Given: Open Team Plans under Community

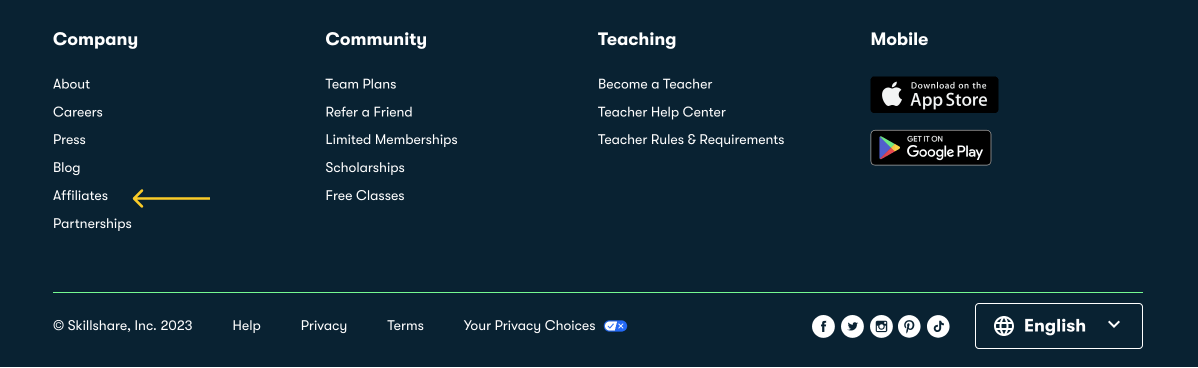Looking at the screenshot, I should [x=361, y=84].
